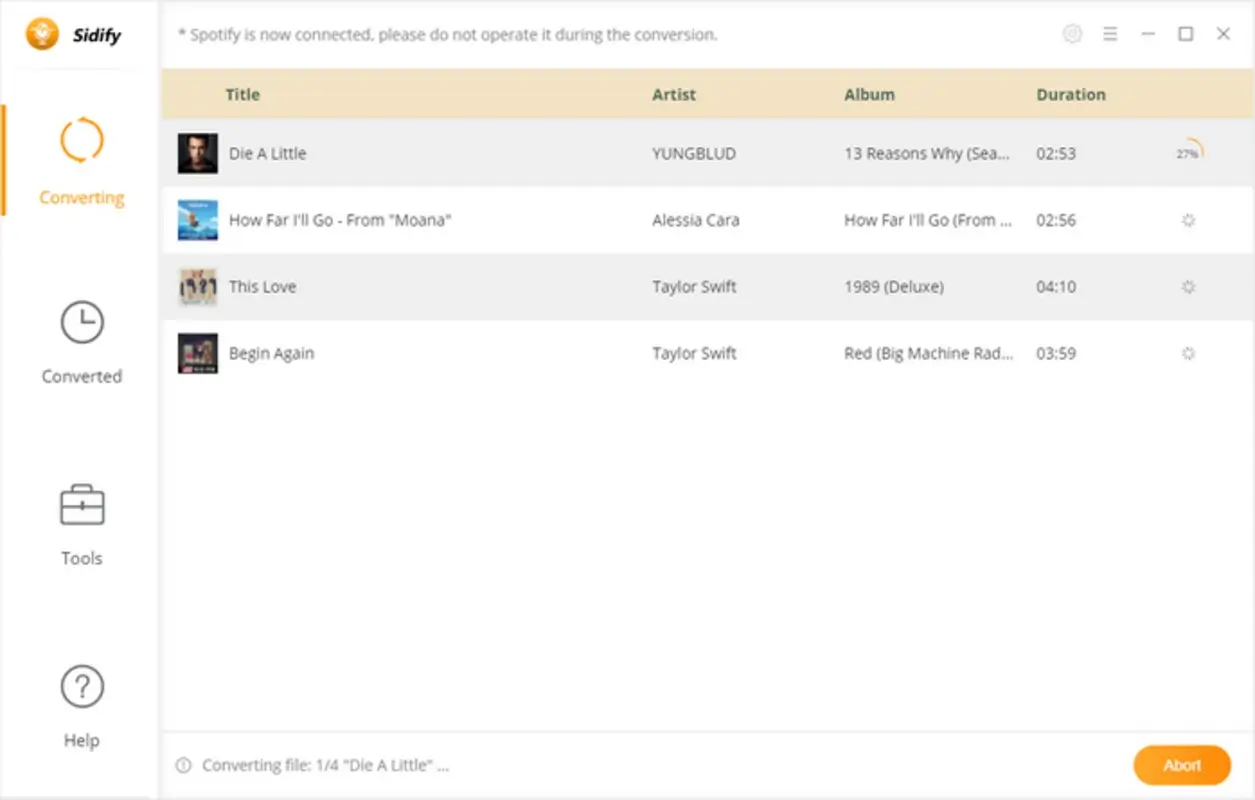Screen dimensions: 1255x800
Task: Click the Title column header
Action: point(242,94)
